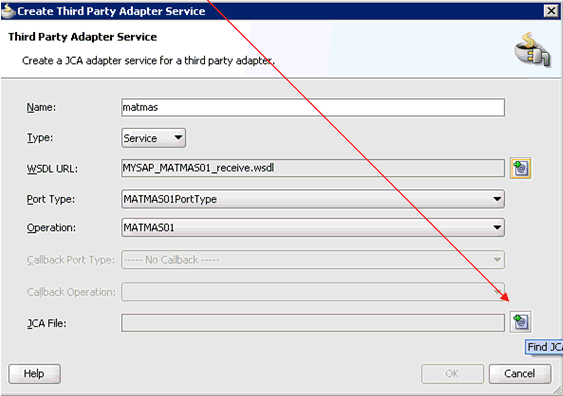Open the Type dropdown showing Service
The image size is (563, 396).
tap(153, 138)
